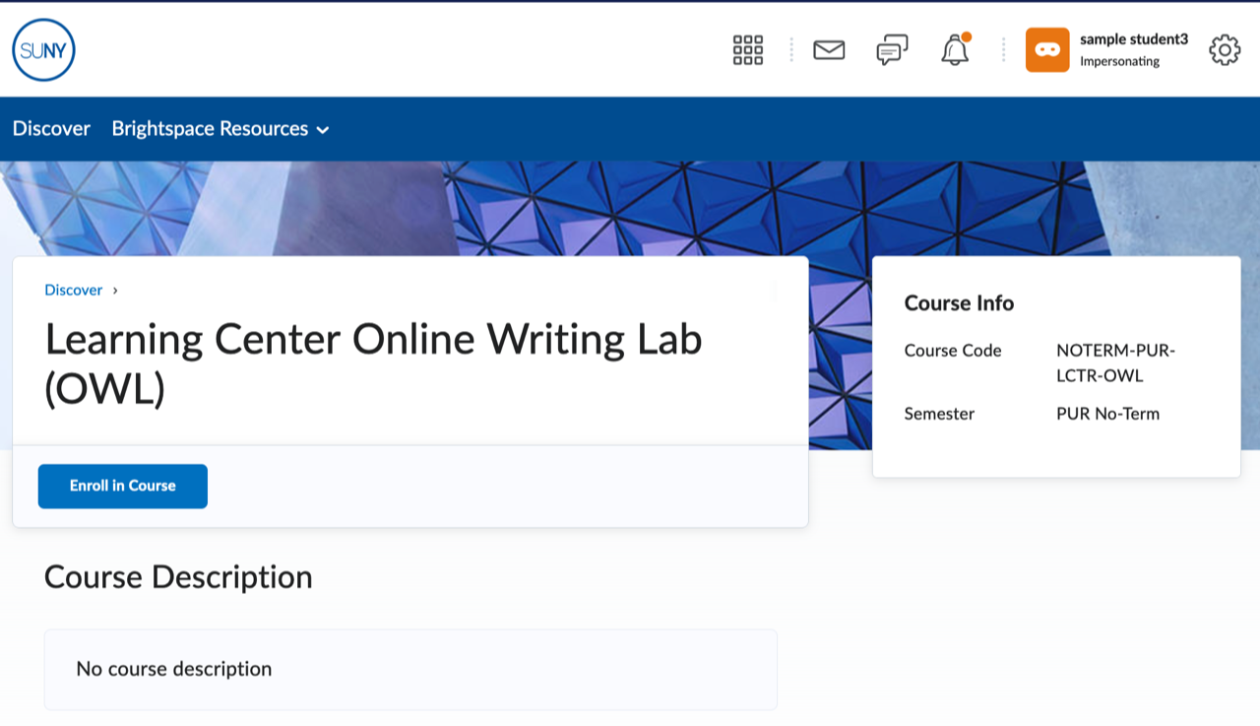Select the Course Info panel

point(958,303)
